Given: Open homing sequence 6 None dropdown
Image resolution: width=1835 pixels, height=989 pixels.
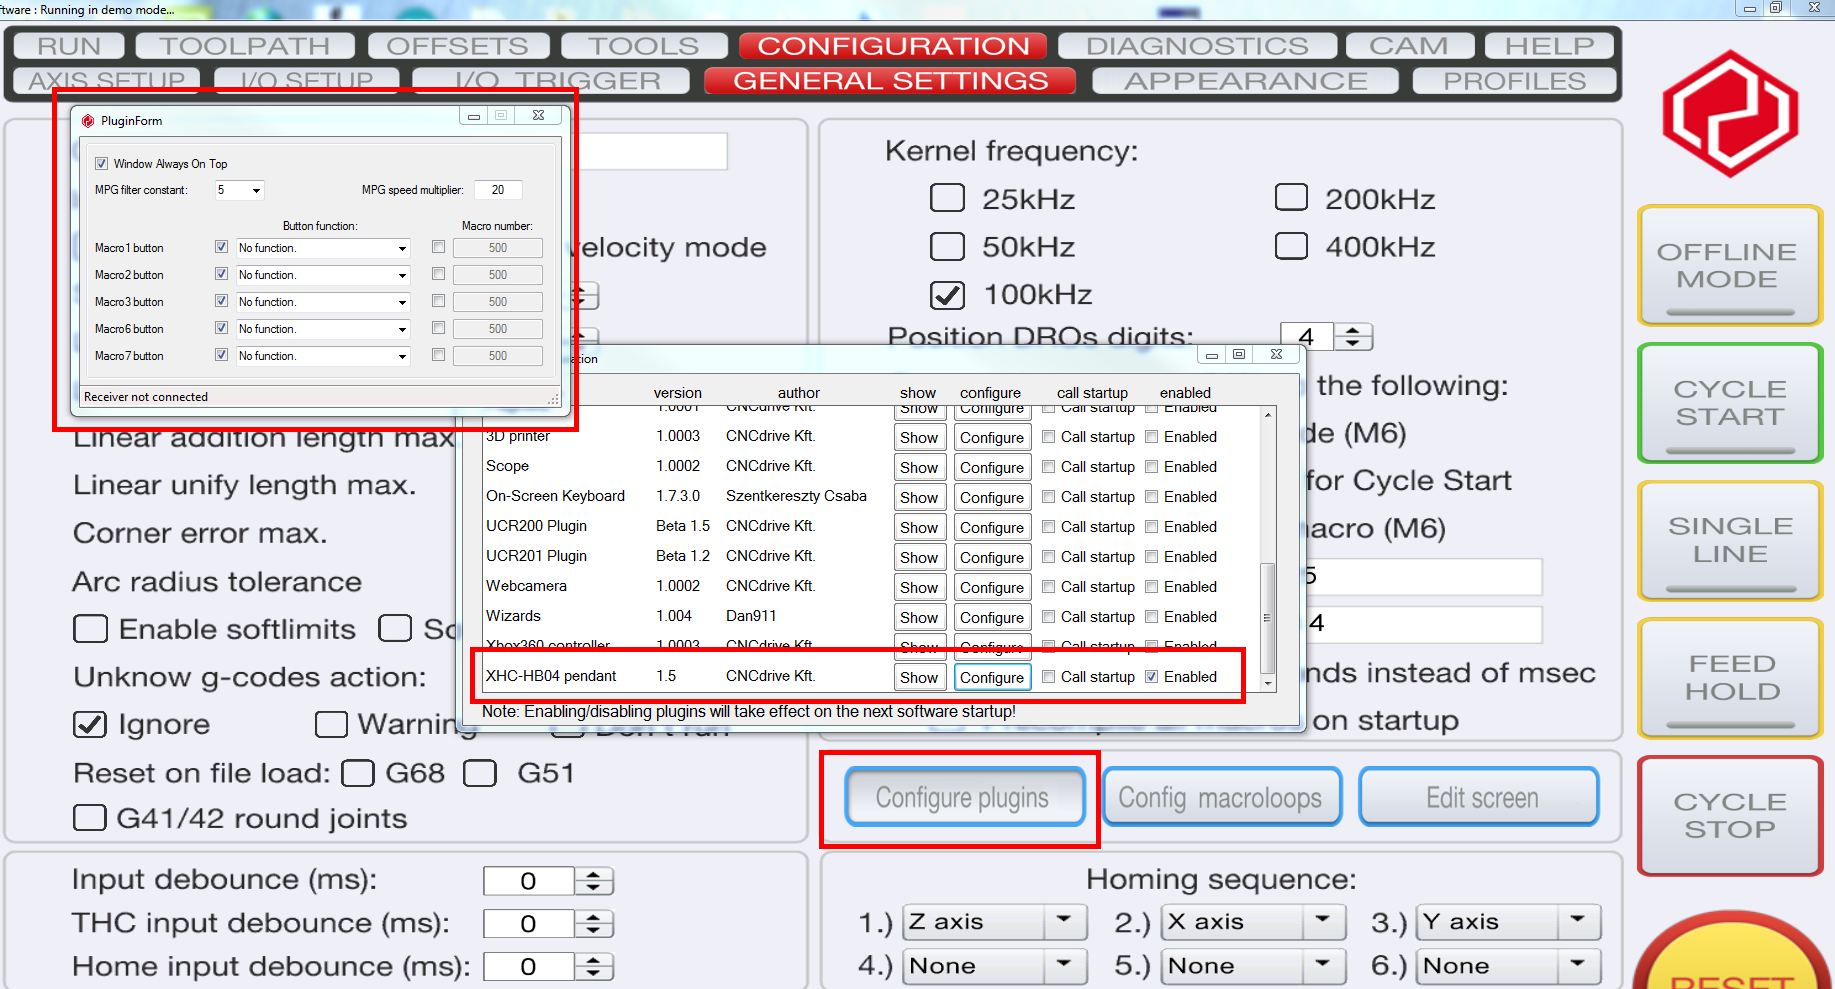Looking at the screenshot, I should coord(1578,965).
